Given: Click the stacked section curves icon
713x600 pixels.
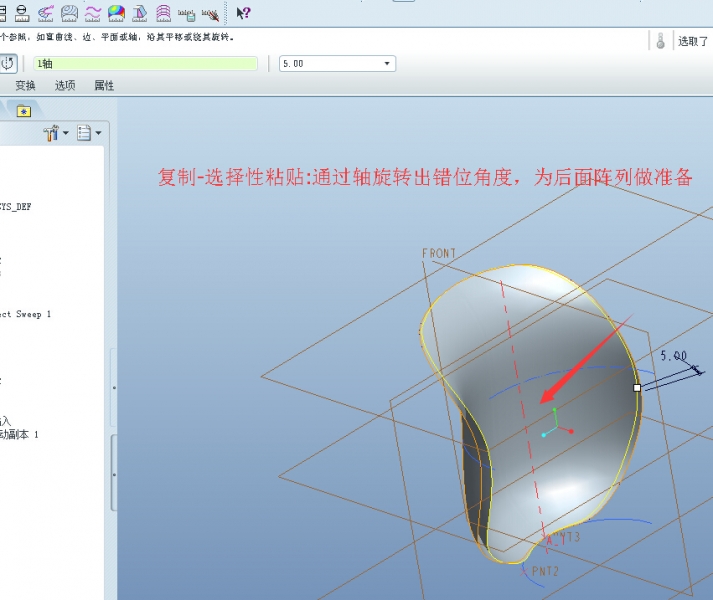Looking at the screenshot, I should tap(162, 13).
